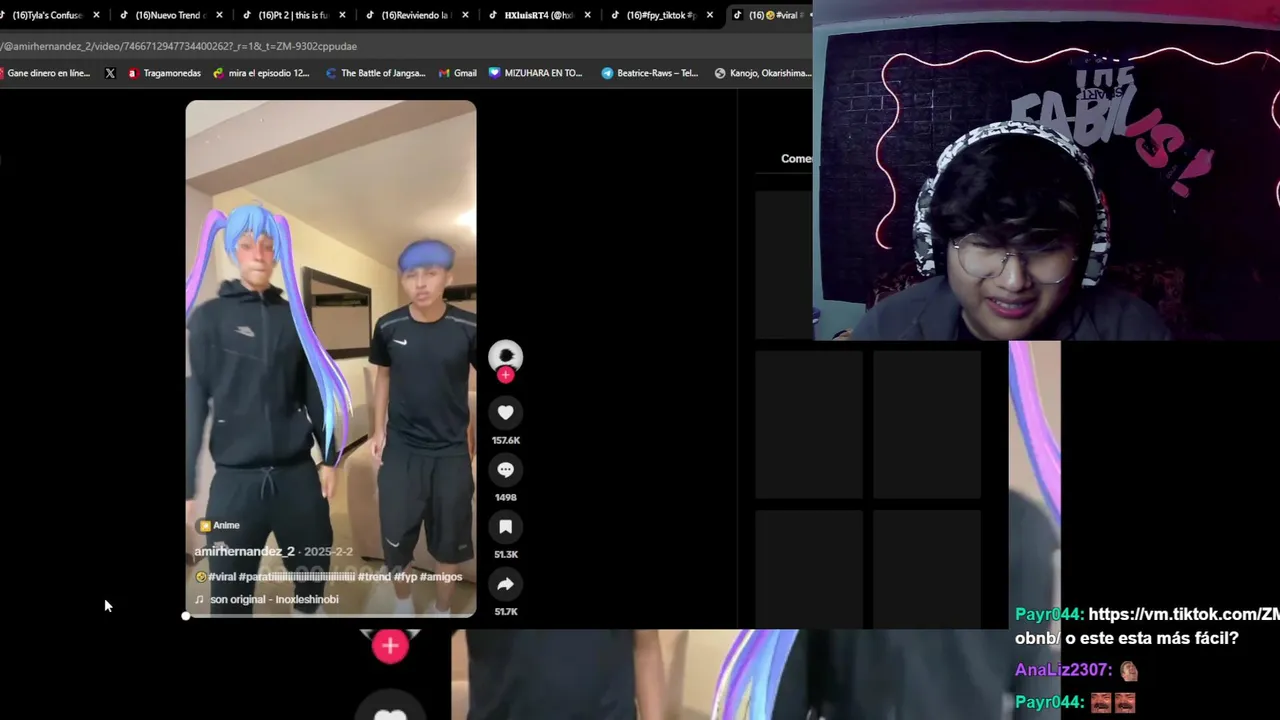The width and height of the screenshot is (1280, 720).
Task: Open the Anime category tag
Action: 220,525
